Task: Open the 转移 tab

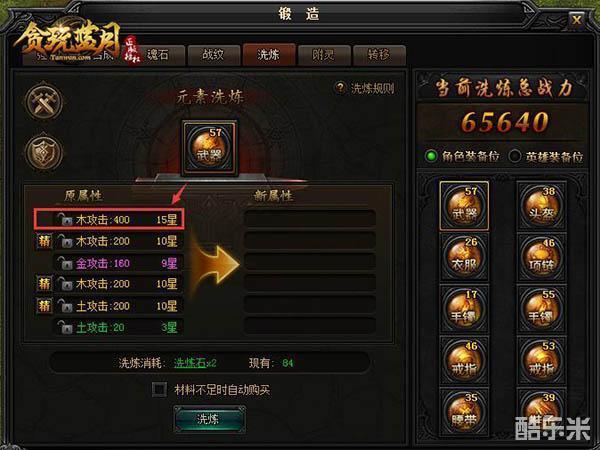Action: coord(380,55)
